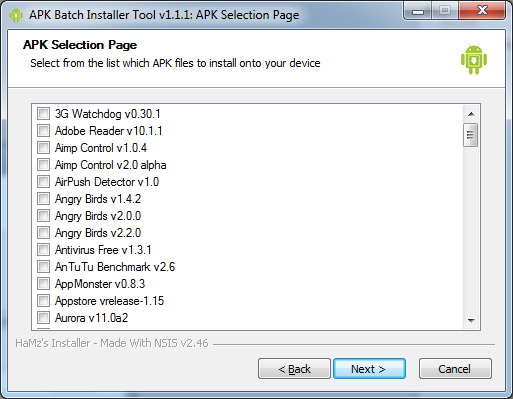The width and height of the screenshot is (513, 399).
Task: Click the Android icon in the title bar
Action: (16, 15)
